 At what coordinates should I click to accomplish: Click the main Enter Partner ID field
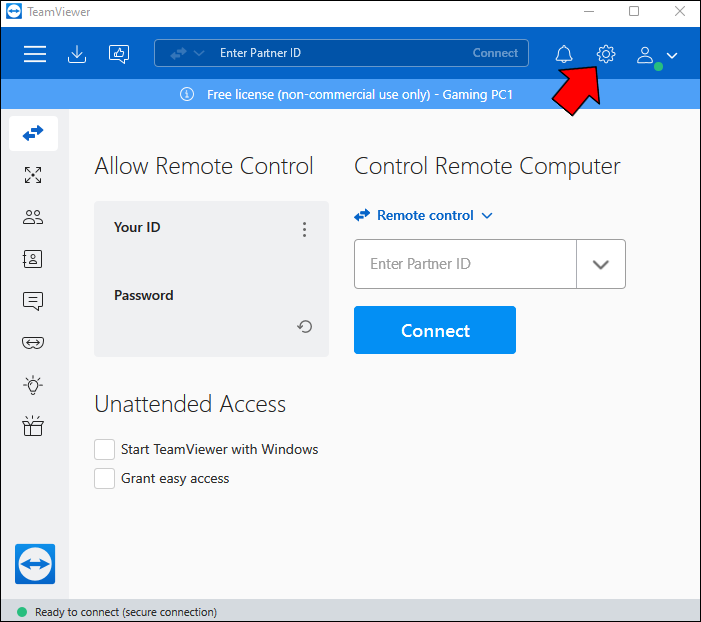(x=465, y=264)
